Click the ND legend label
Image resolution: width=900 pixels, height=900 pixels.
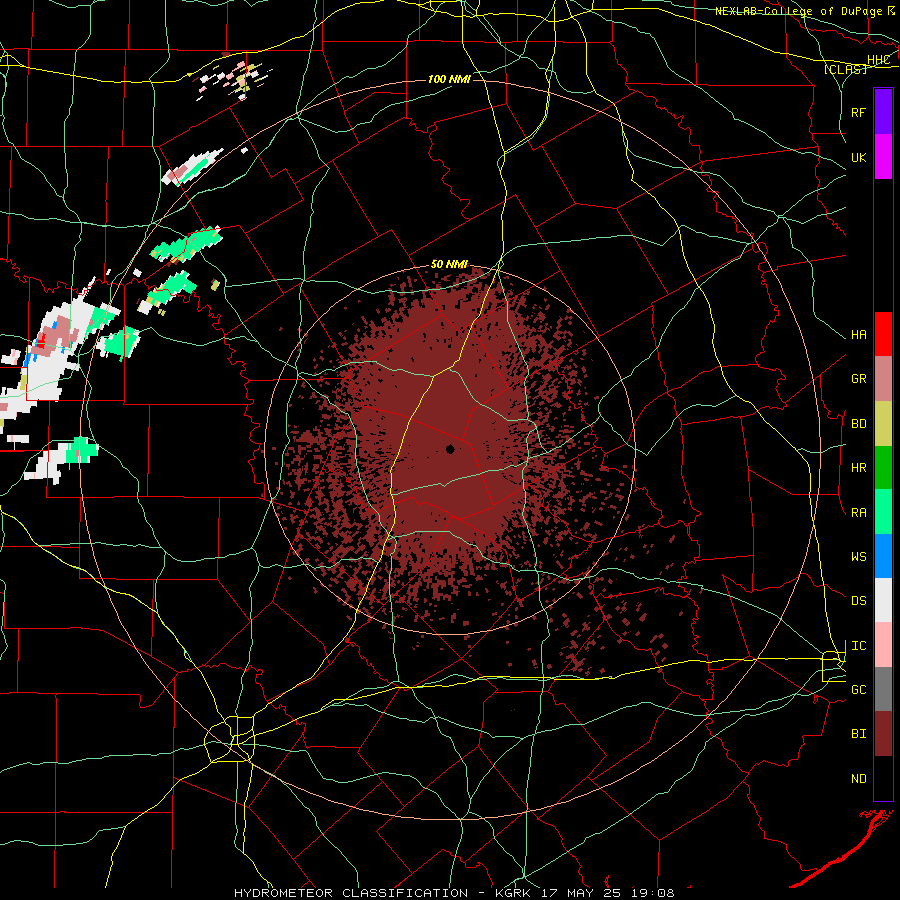pos(858,779)
